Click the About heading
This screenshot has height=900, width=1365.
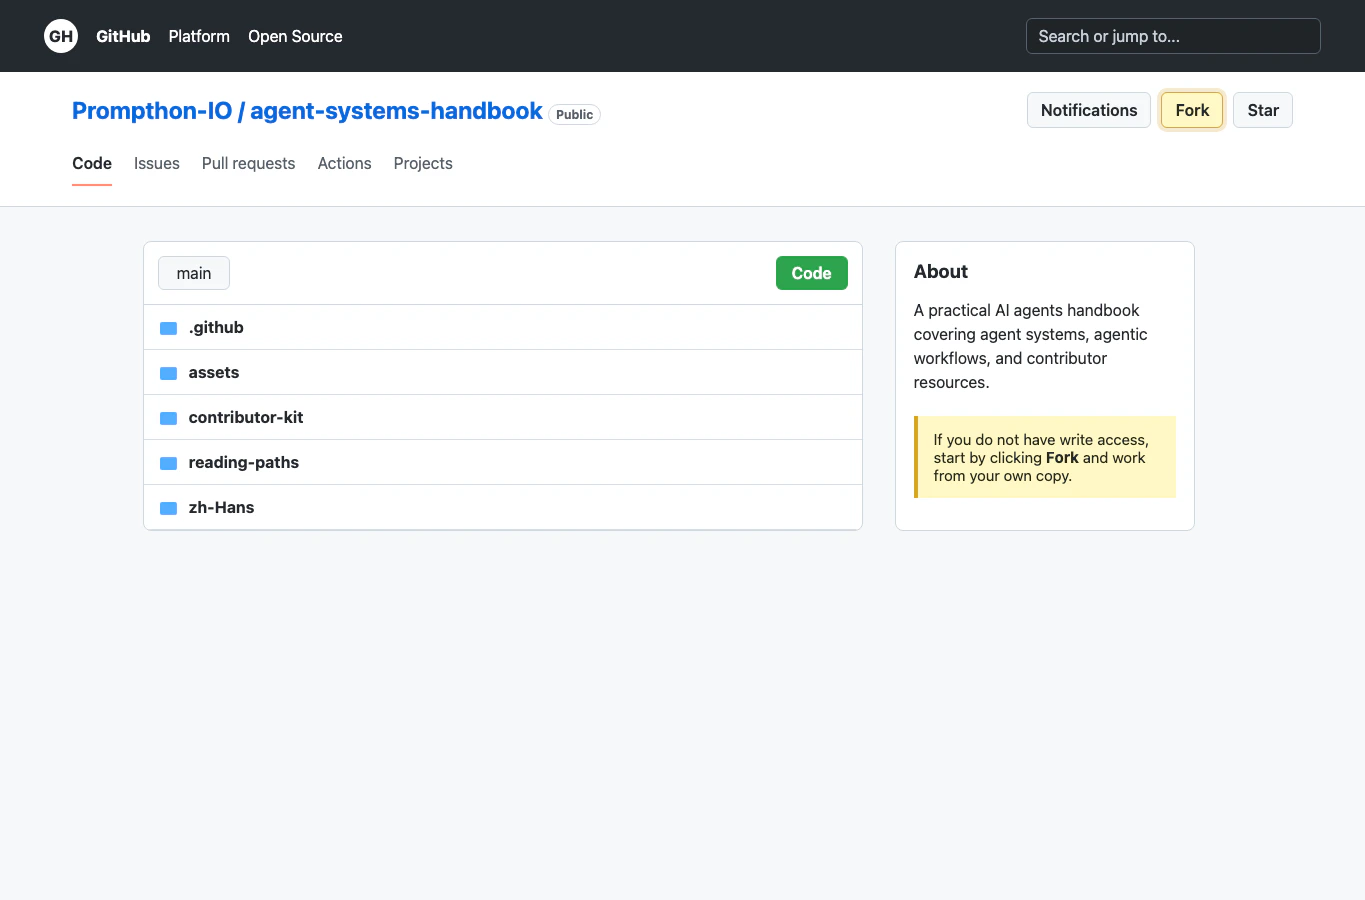941,272
